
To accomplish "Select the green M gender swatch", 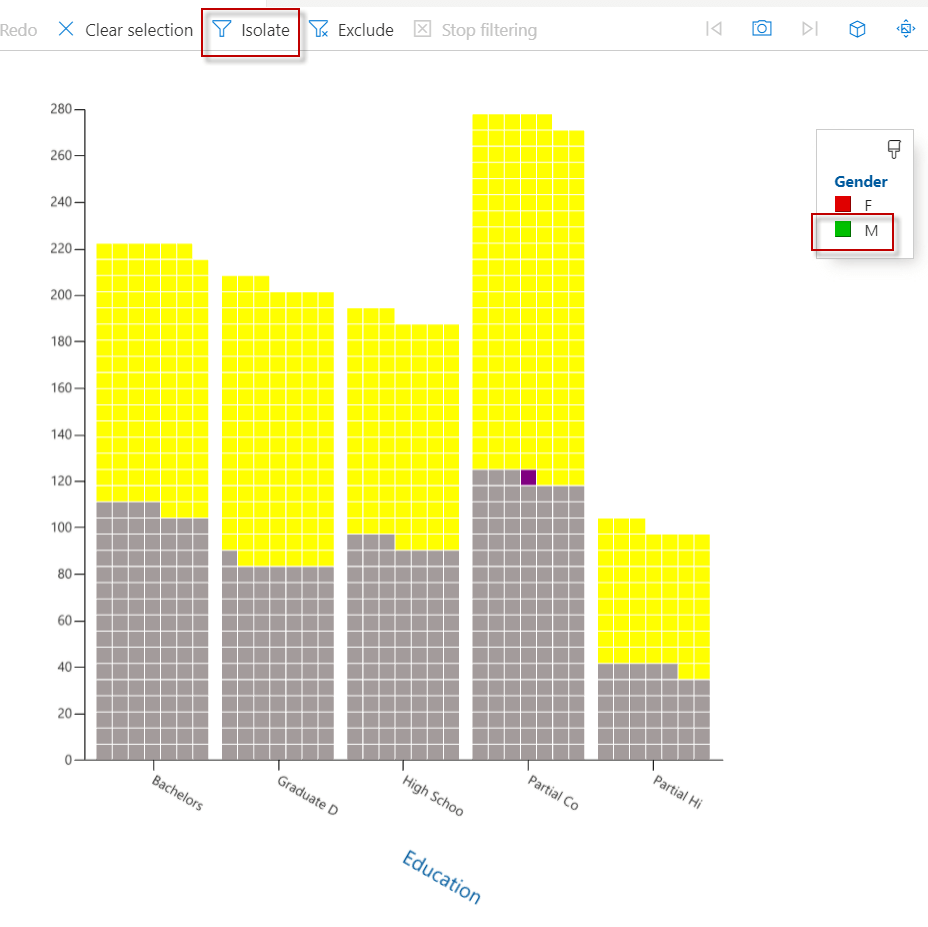I will pyautogui.click(x=843, y=229).
